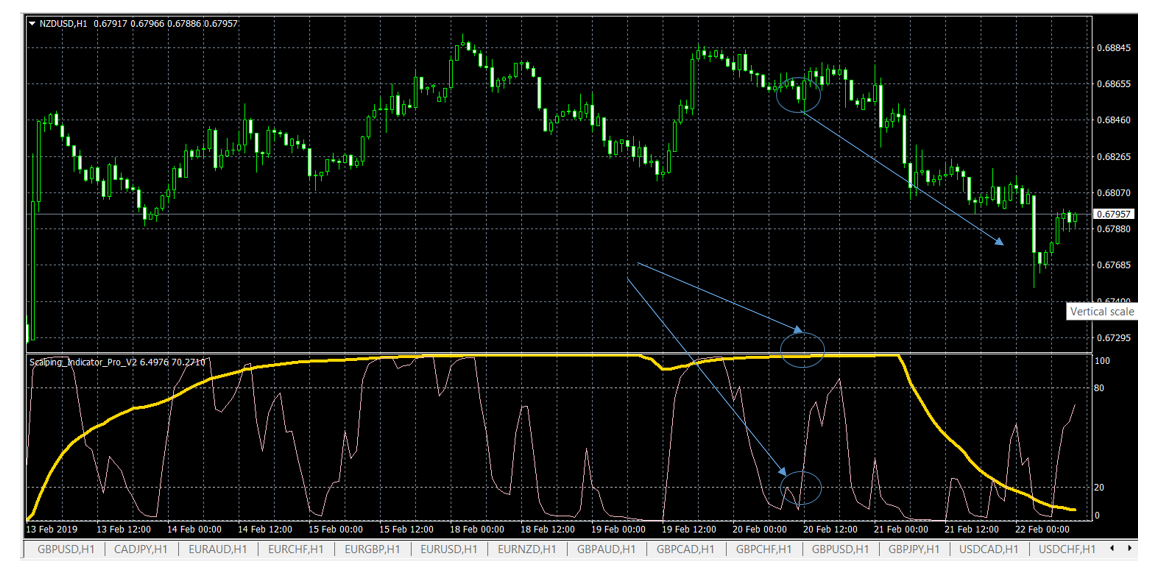This screenshot has width=1158, height=575.
Task: Open the USDCHF,H1 chart tab
Action: [x=1066, y=549]
